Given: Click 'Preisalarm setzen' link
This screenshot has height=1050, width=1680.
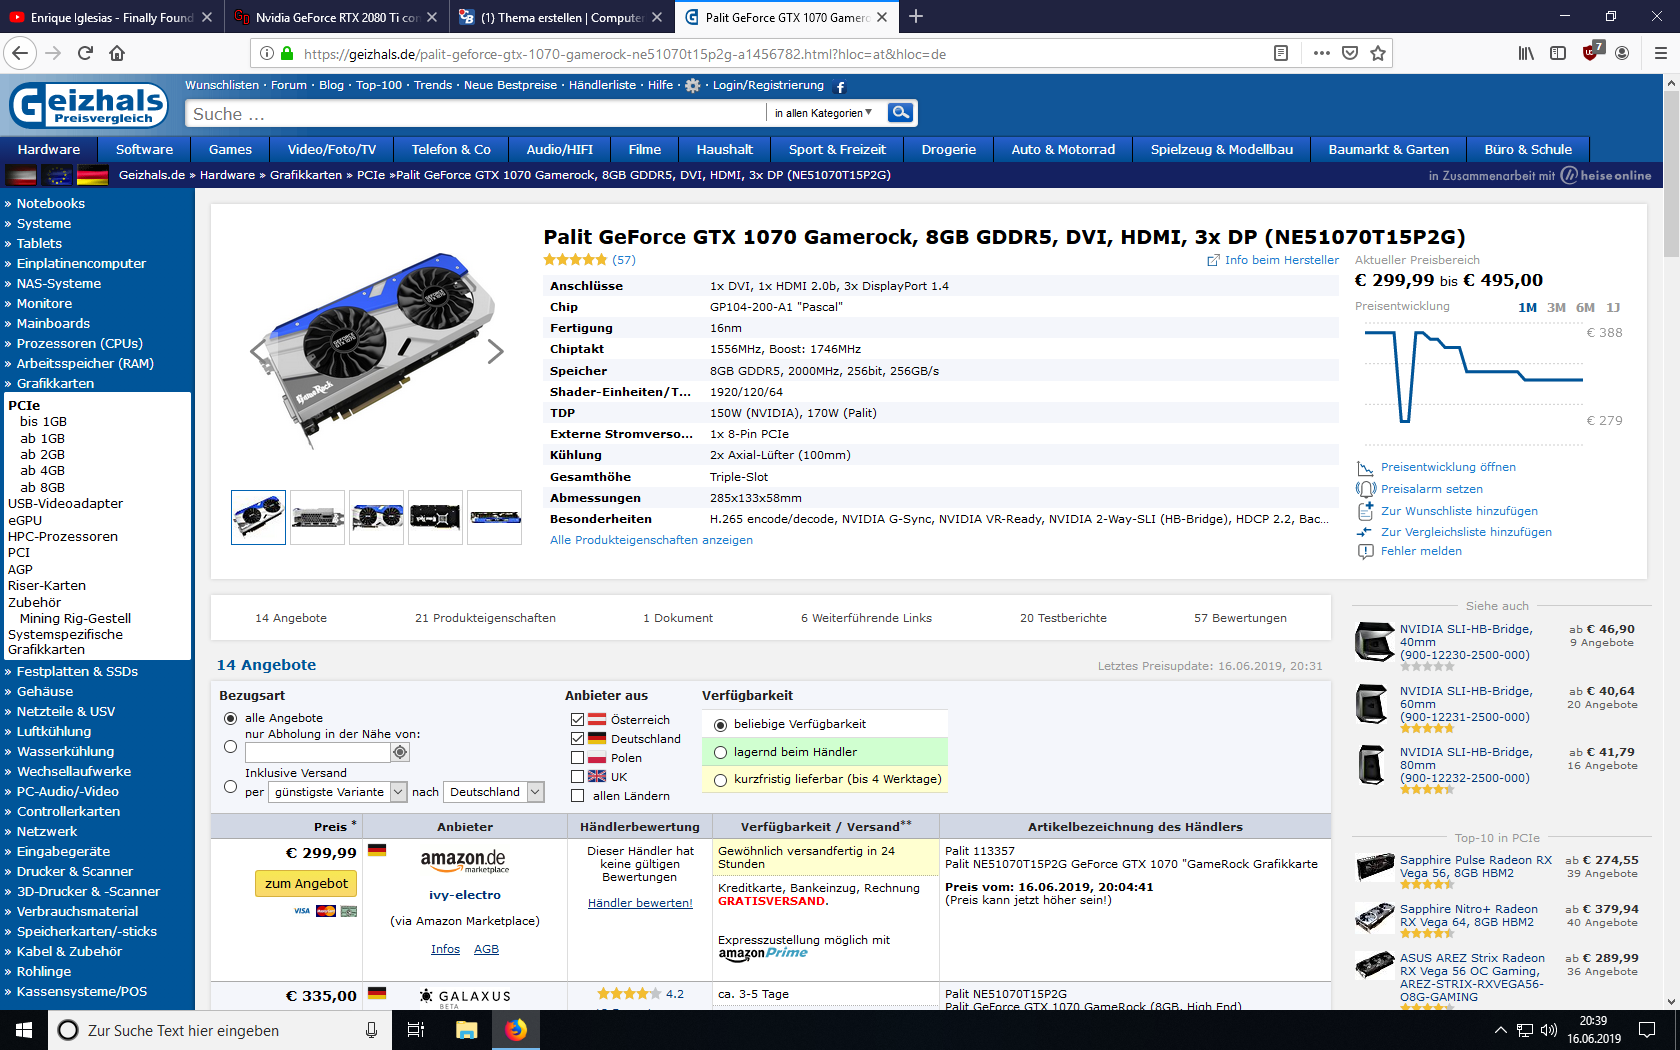Looking at the screenshot, I should pos(1431,489).
